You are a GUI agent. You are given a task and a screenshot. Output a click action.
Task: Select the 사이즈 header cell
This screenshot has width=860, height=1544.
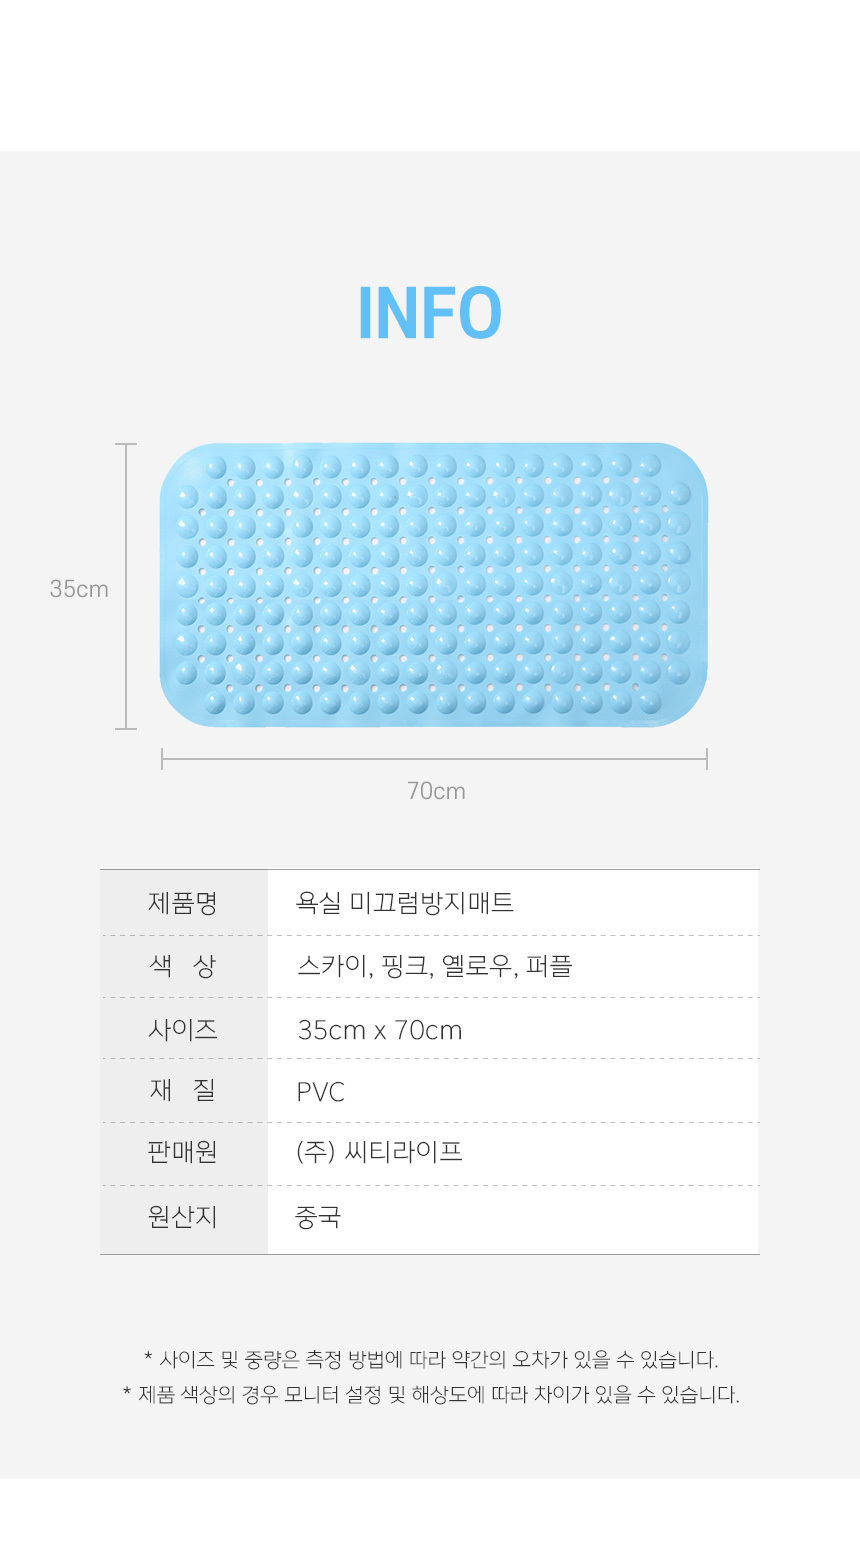pos(184,1029)
